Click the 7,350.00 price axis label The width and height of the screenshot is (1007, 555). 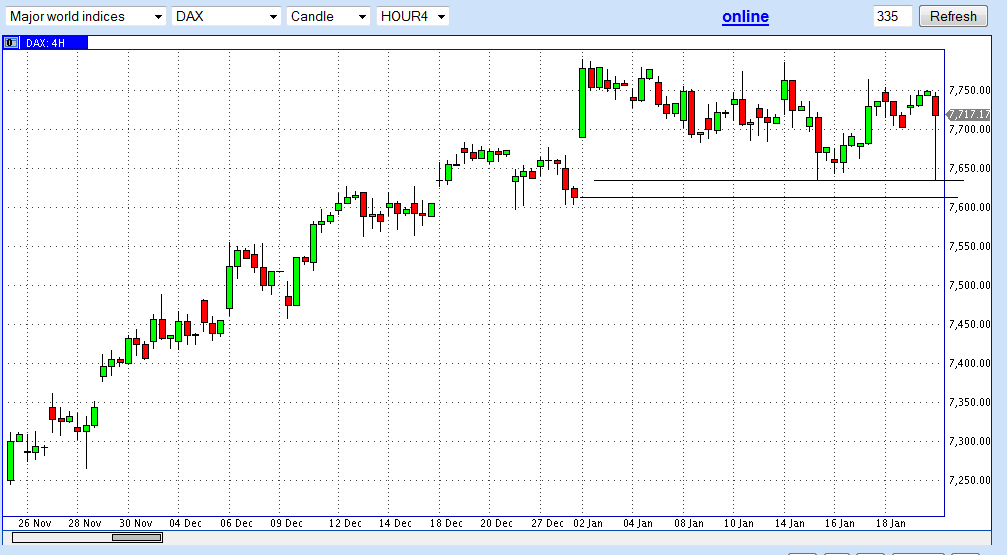point(969,402)
